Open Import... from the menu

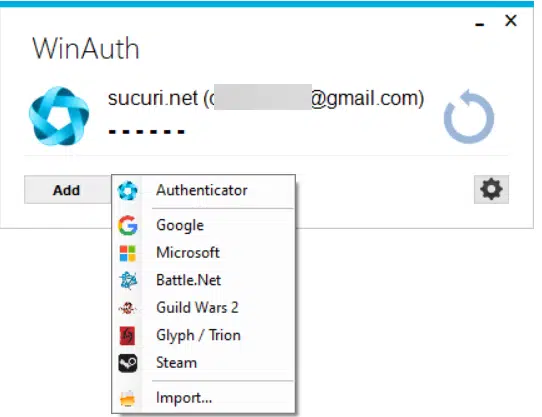pos(204,398)
